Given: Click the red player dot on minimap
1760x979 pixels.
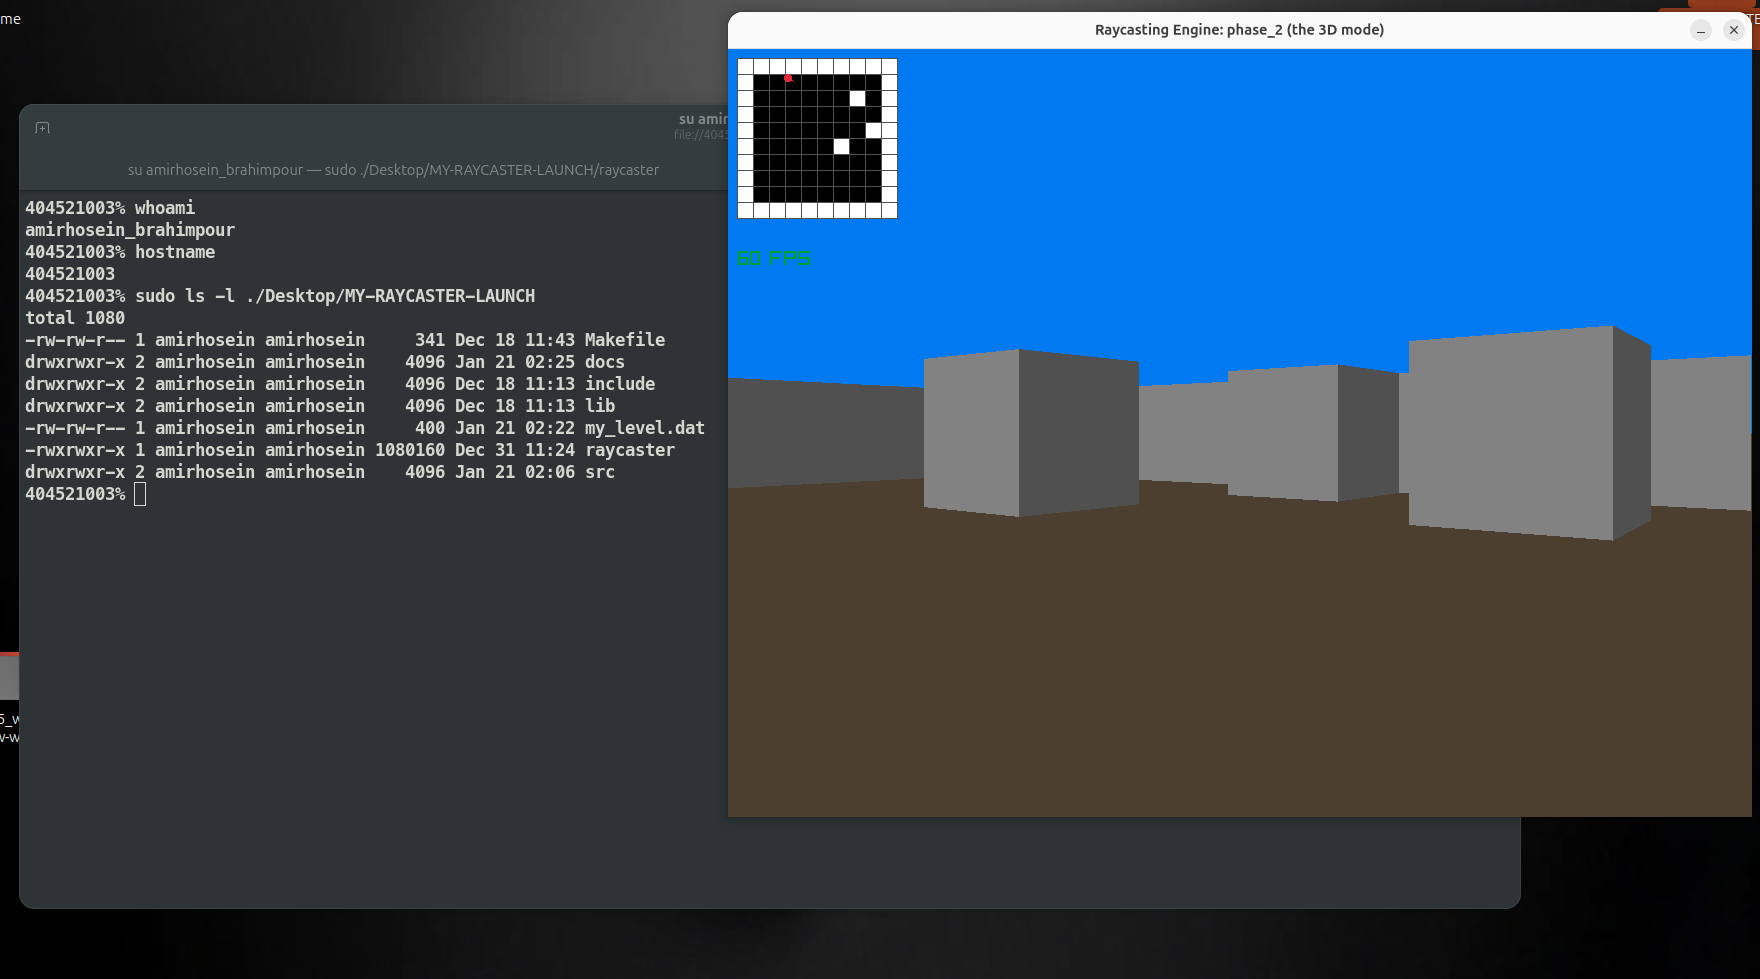Looking at the screenshot, I should 788,78.
